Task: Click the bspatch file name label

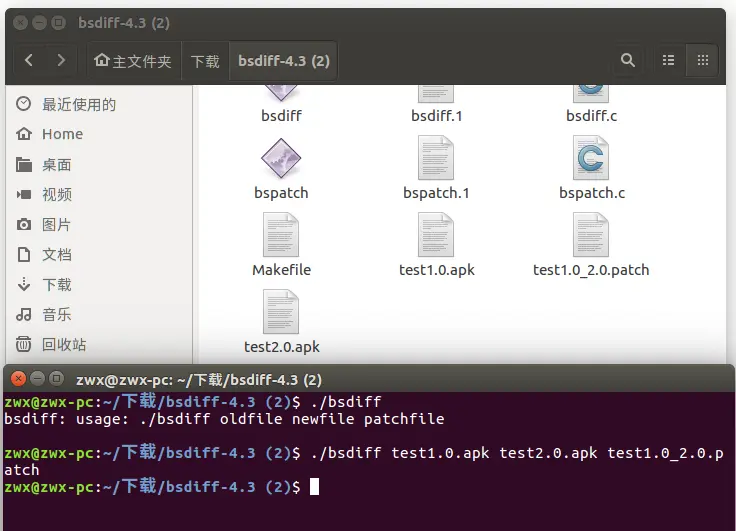Action: [x=281, y=193]
